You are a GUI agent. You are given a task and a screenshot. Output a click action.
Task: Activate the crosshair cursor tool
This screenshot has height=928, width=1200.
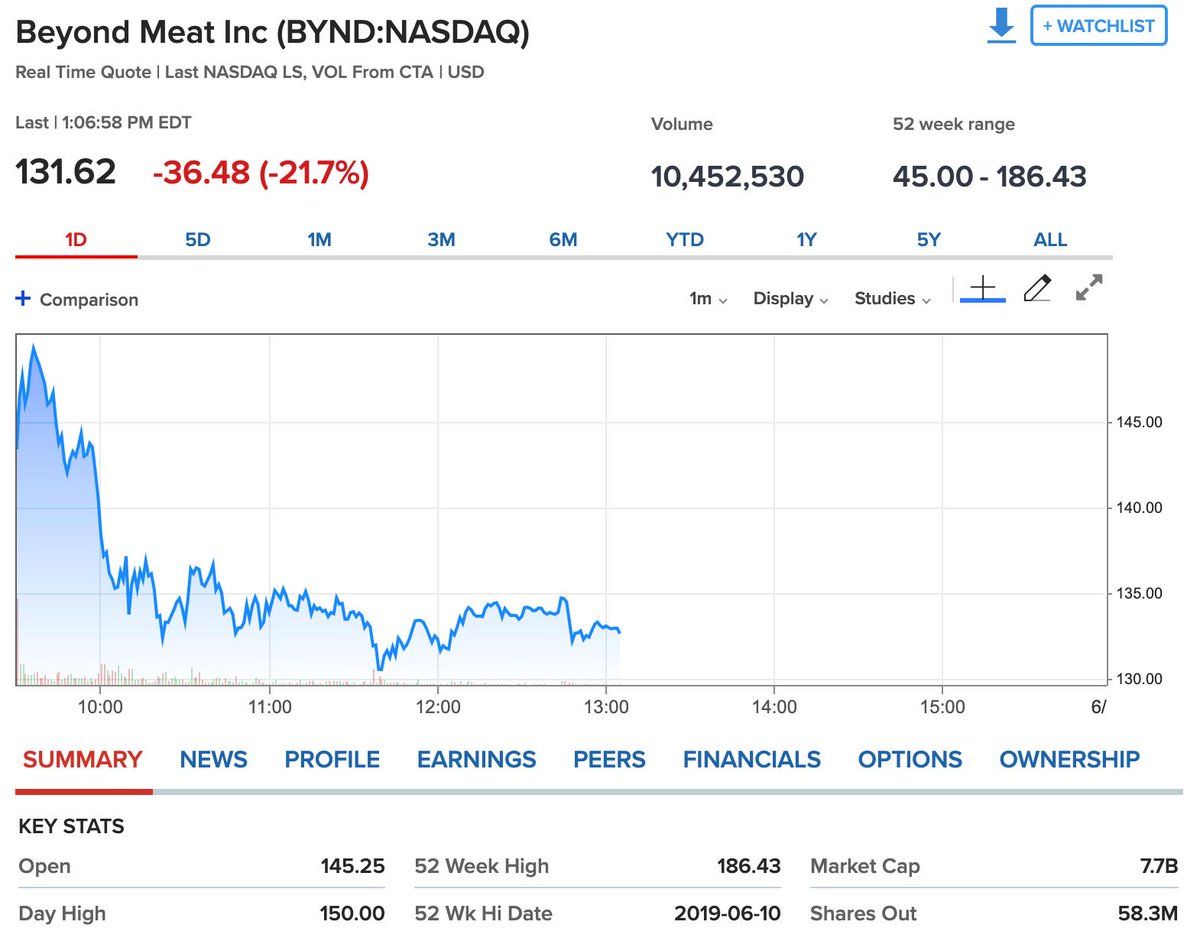(983, 289)
